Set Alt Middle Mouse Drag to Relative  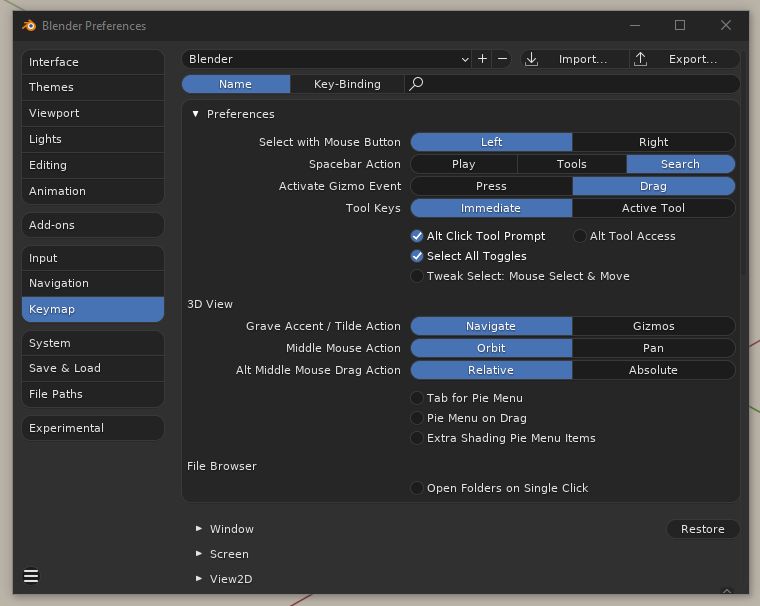point(491,370)
